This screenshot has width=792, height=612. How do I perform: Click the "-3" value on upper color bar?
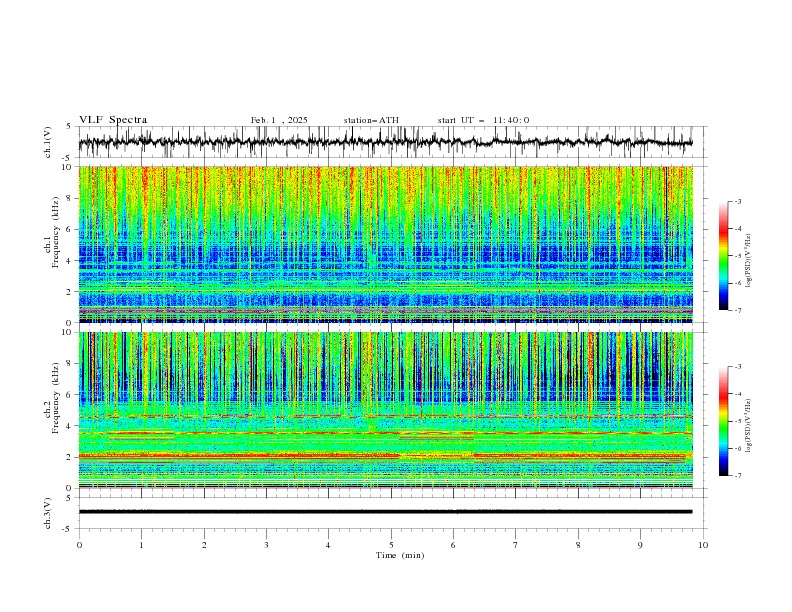point(737,201)
